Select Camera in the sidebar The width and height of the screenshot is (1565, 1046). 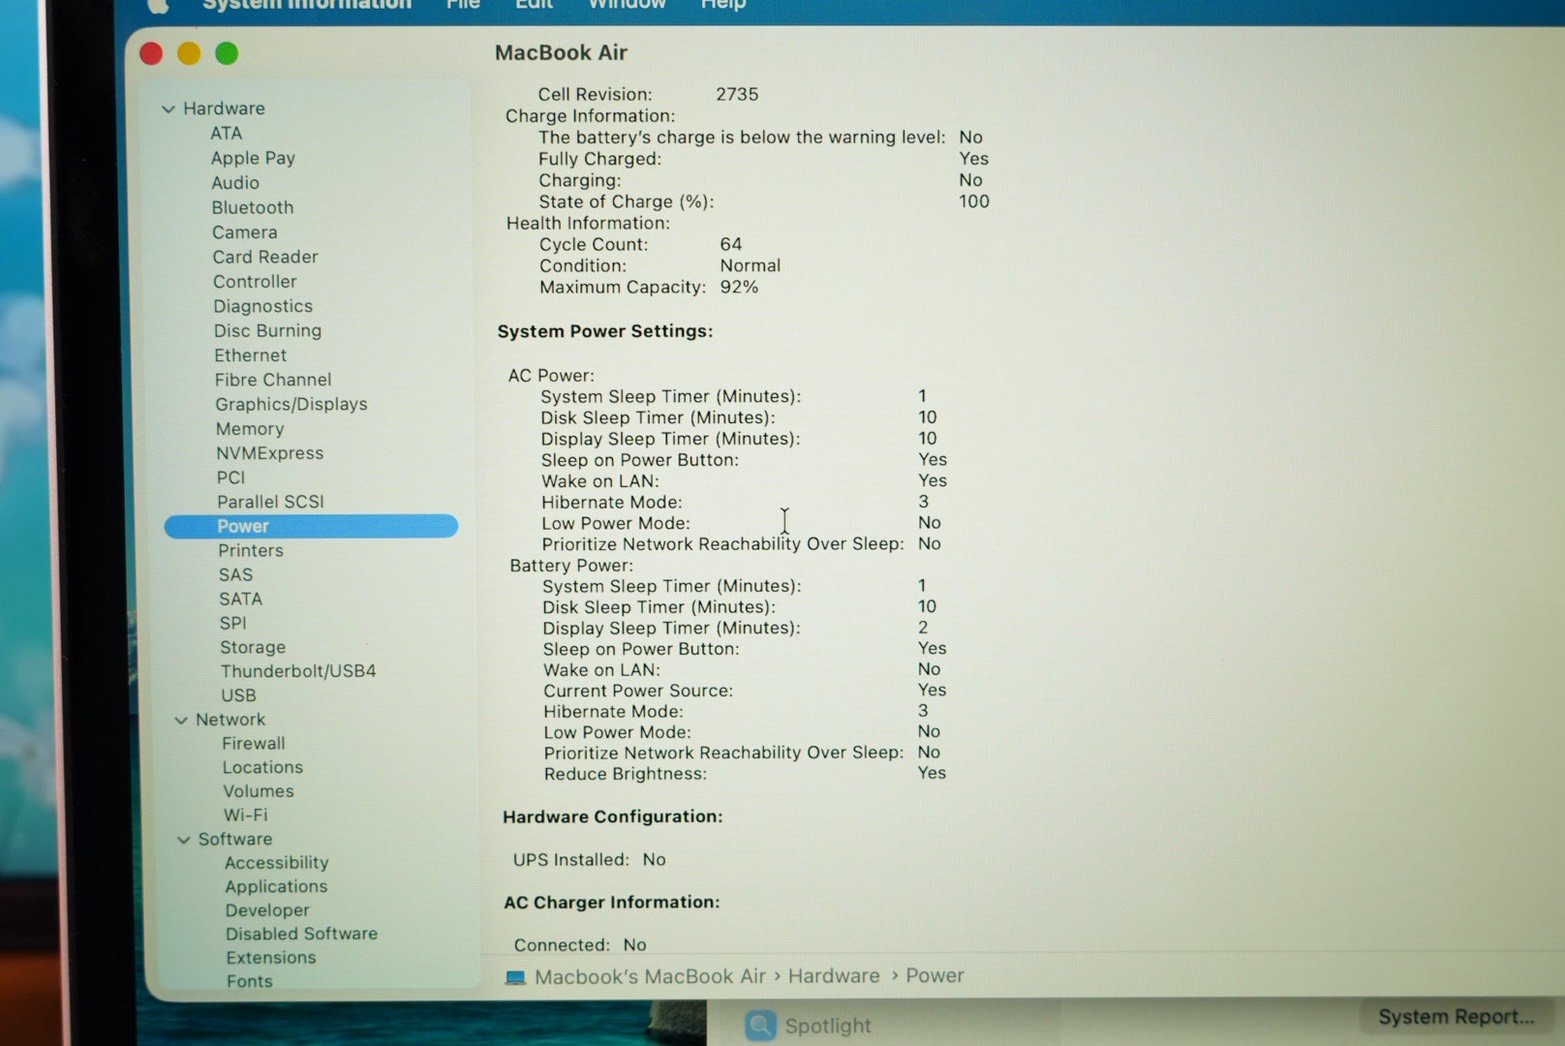click(x=244, y=233)
